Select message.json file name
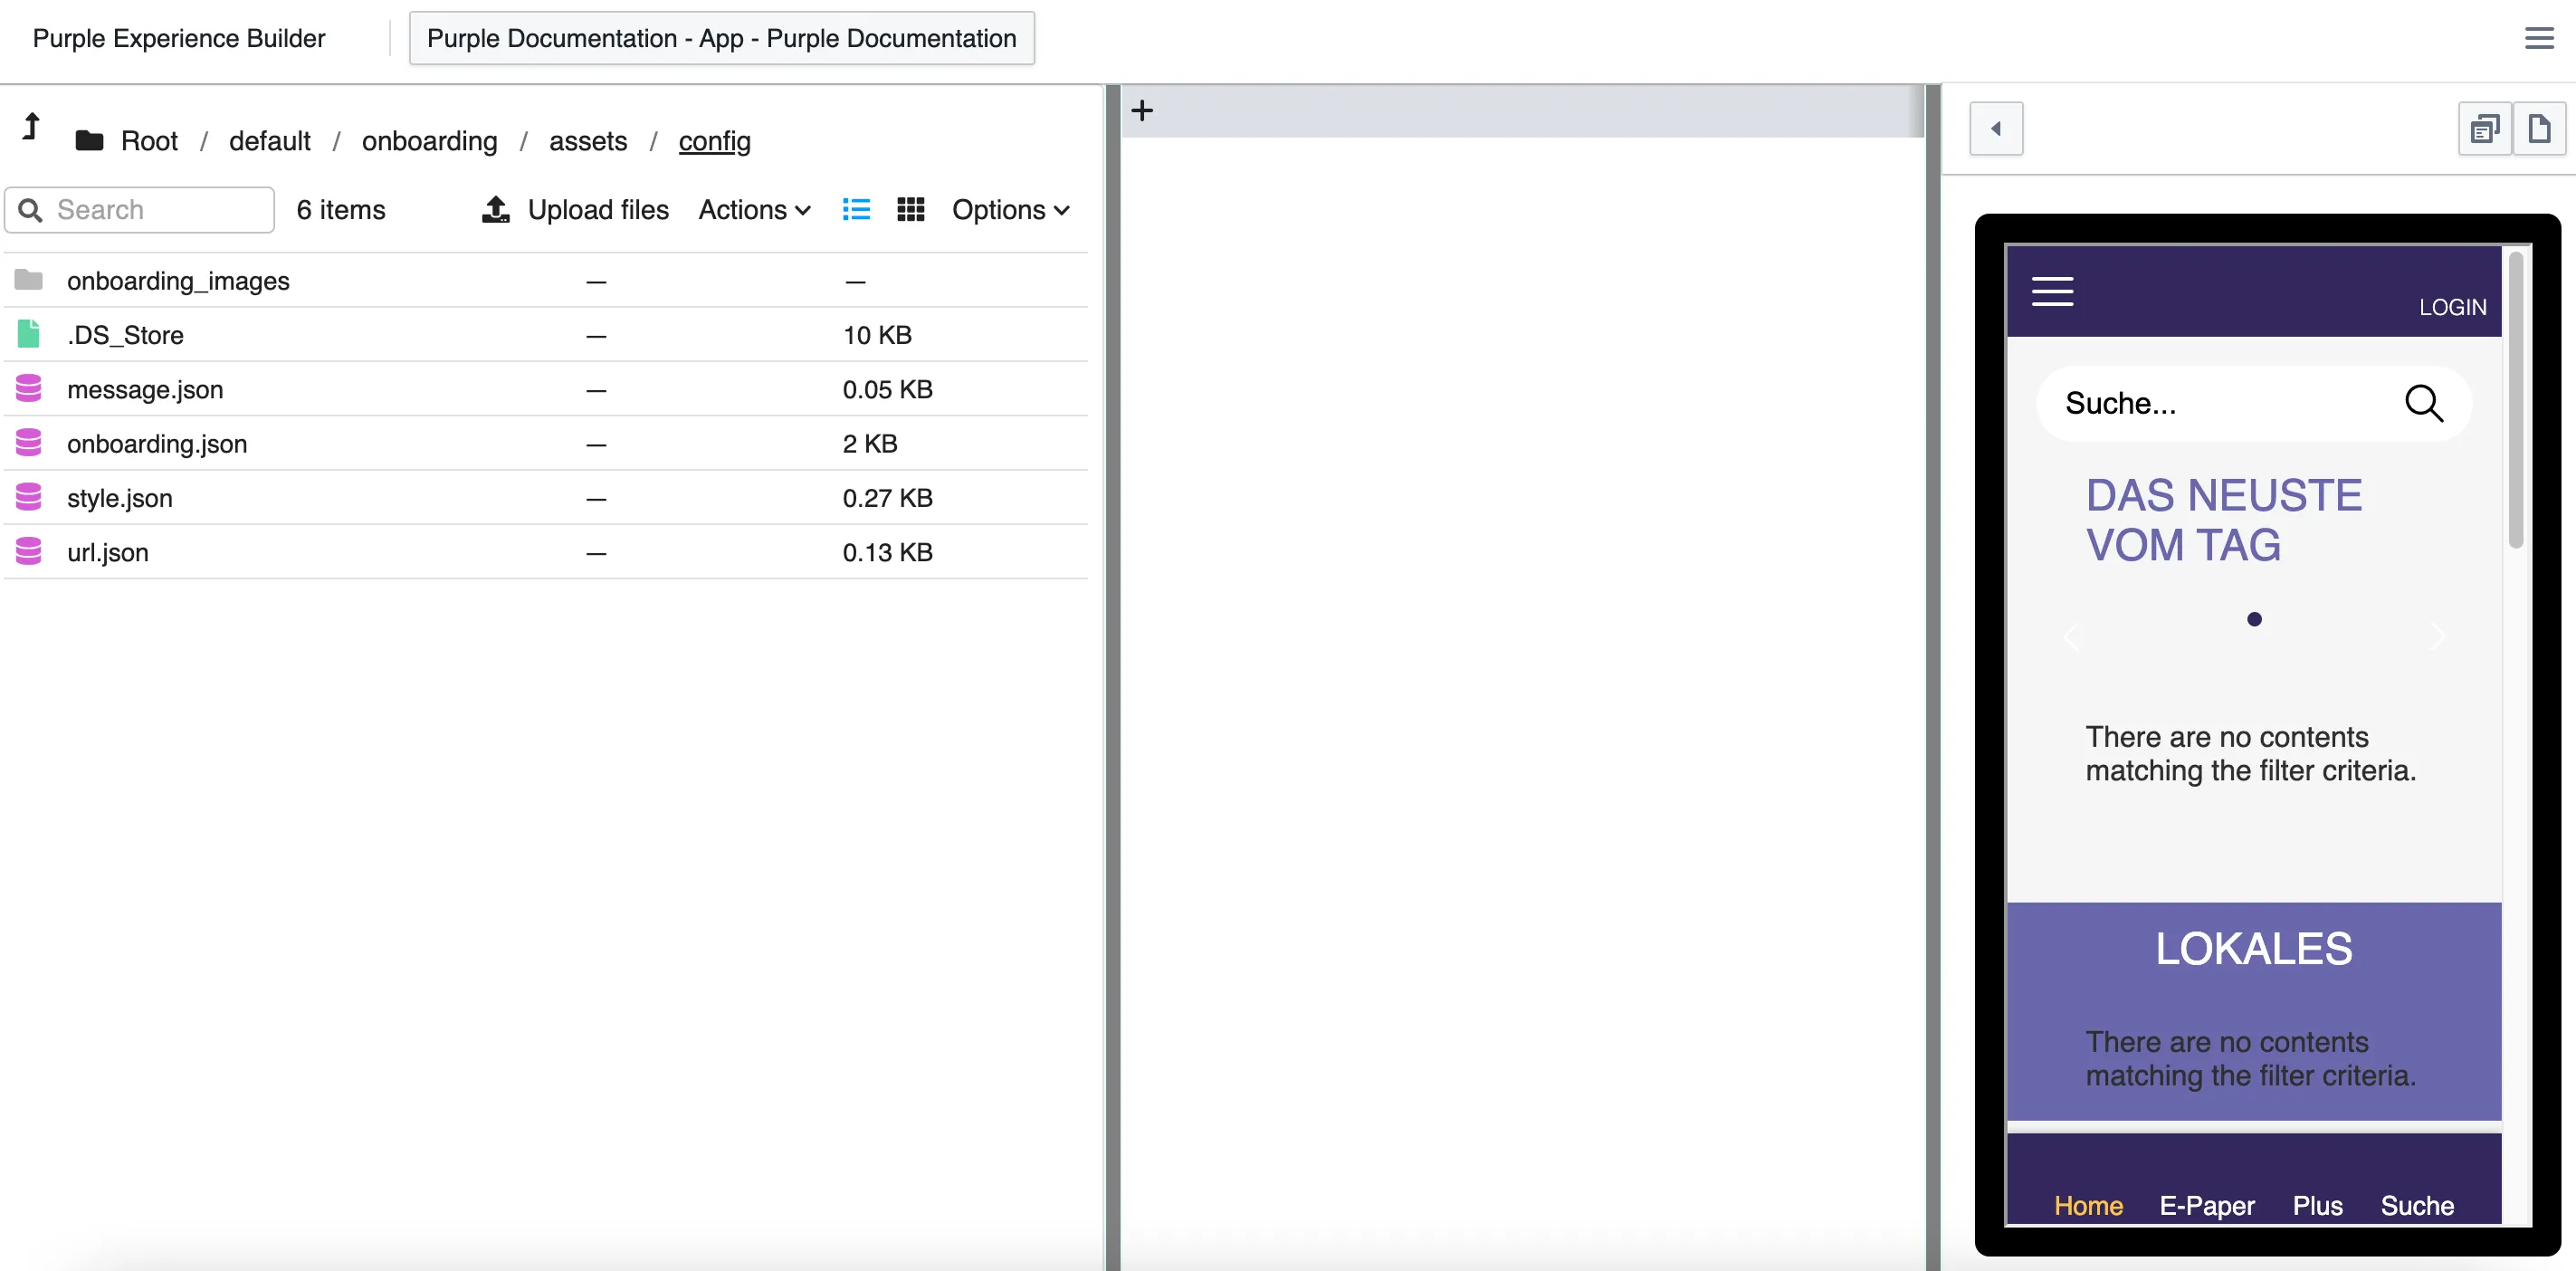The image size is (2576, 1271). 145,389
